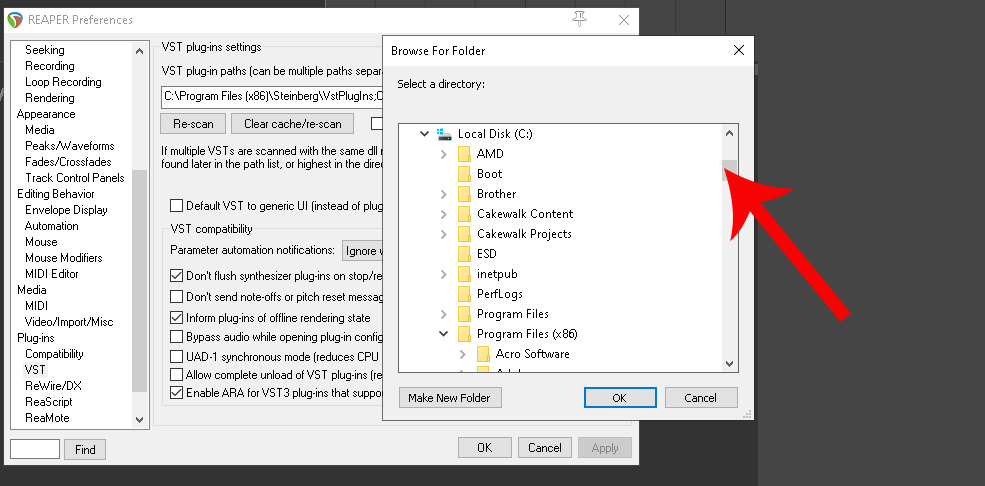985x486 pixels.
Task: Pin the REAPER Preferences window
Action: [579, 20]
